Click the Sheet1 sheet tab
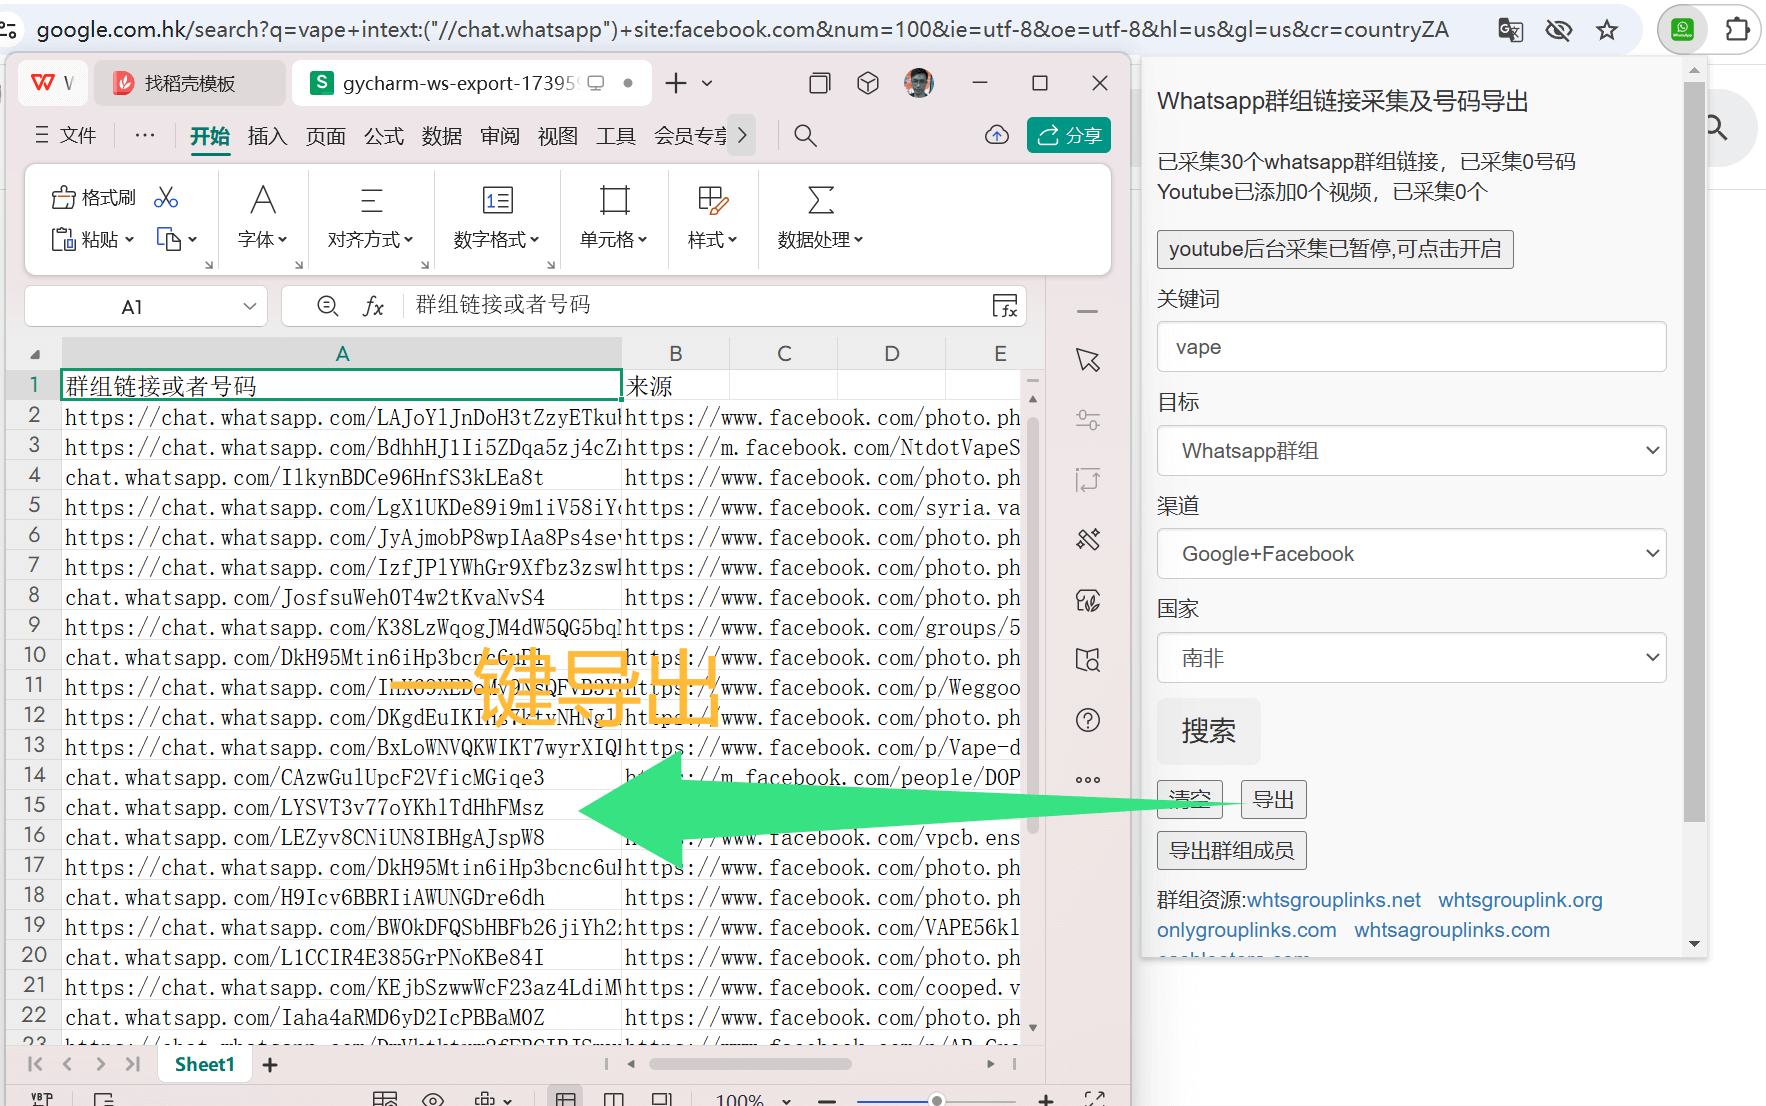Screen dimensions: 1766x1106 click(x=204, y=1065)
